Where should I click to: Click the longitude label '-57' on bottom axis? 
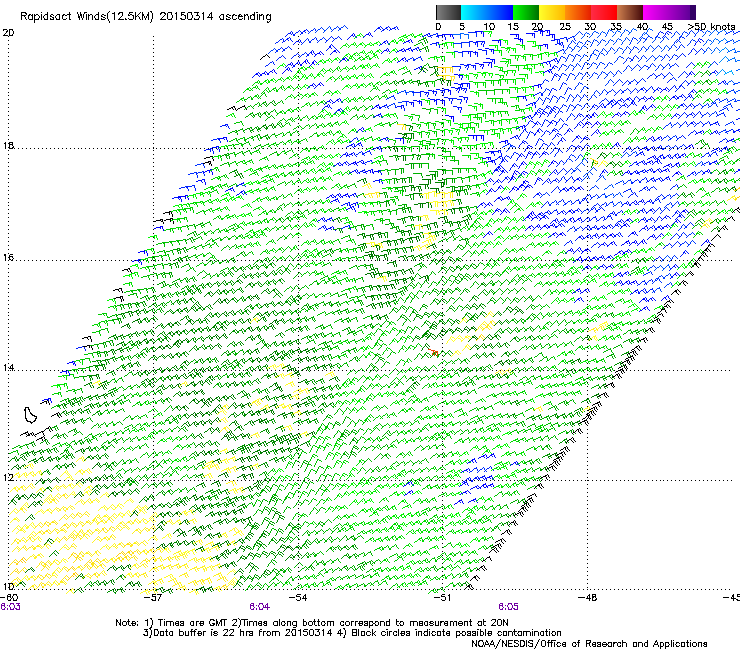click(x=153, y=598)
